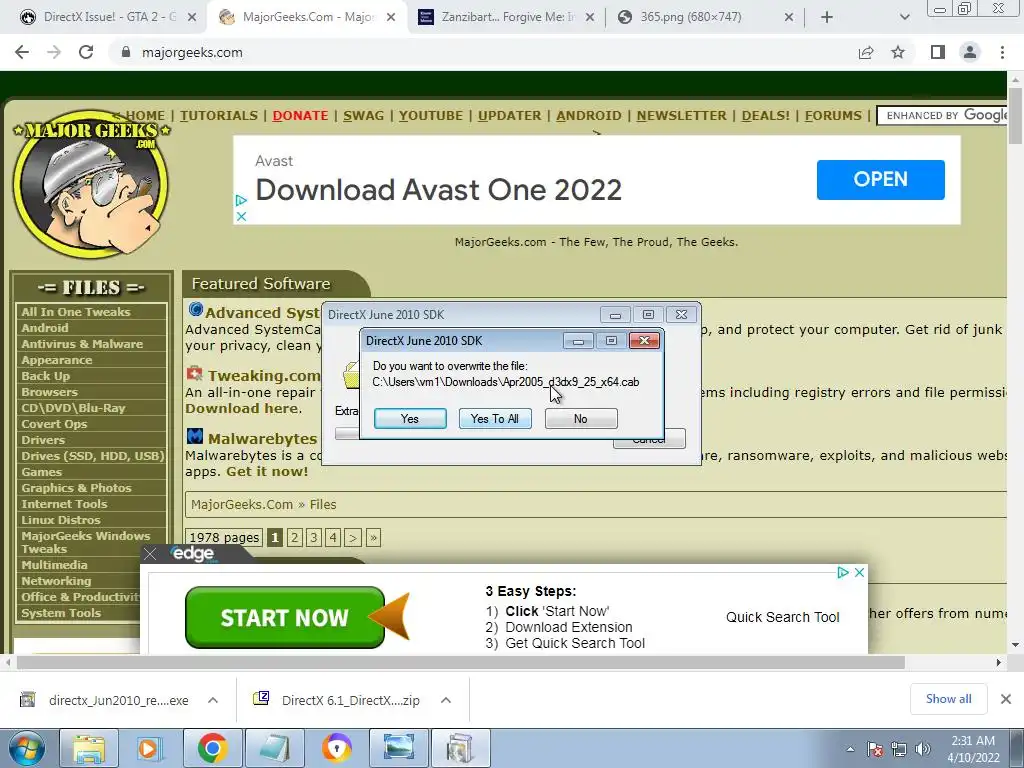Close the downloads bar
Image resolution: width=1024 pixels, height=768 pixels.
tap(1006, 699)
